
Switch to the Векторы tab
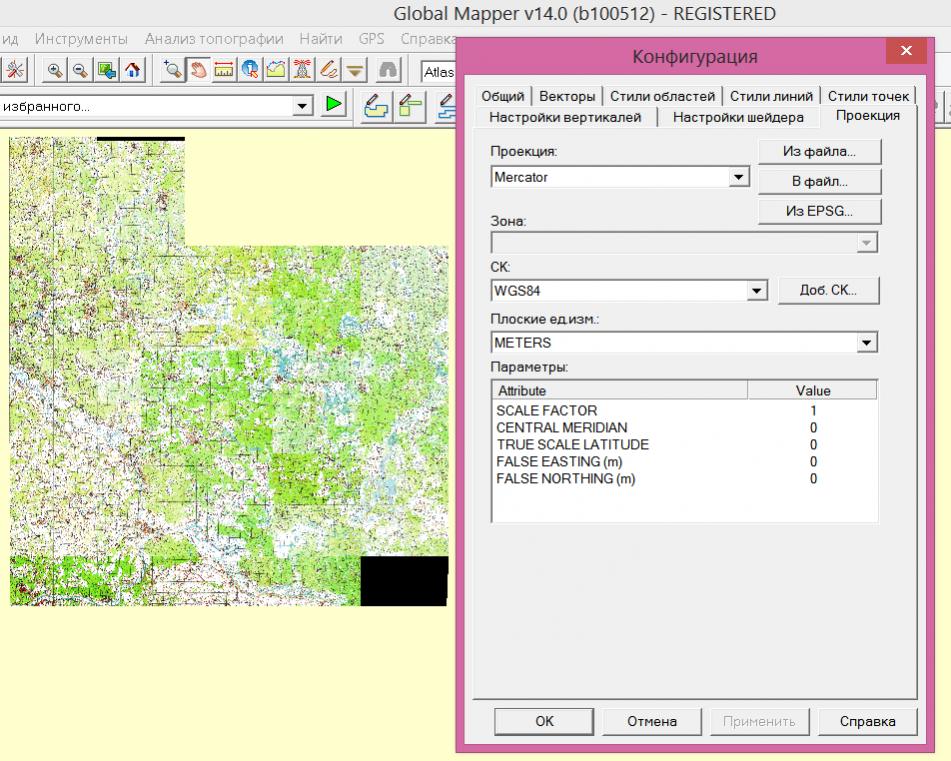567,96
